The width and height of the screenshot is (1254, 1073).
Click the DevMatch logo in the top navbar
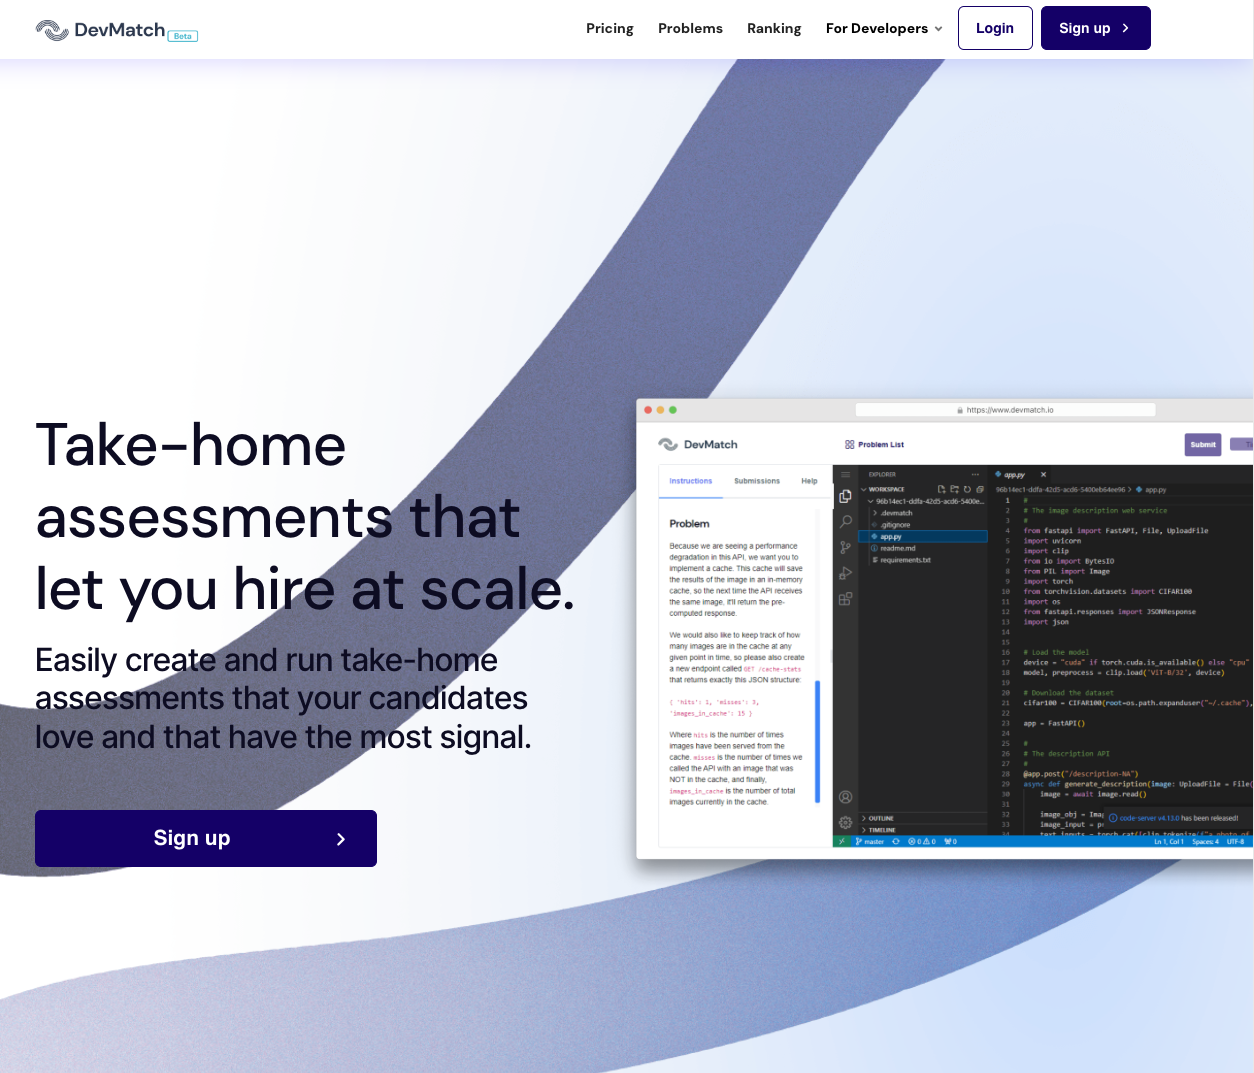(x=101, y=30)
